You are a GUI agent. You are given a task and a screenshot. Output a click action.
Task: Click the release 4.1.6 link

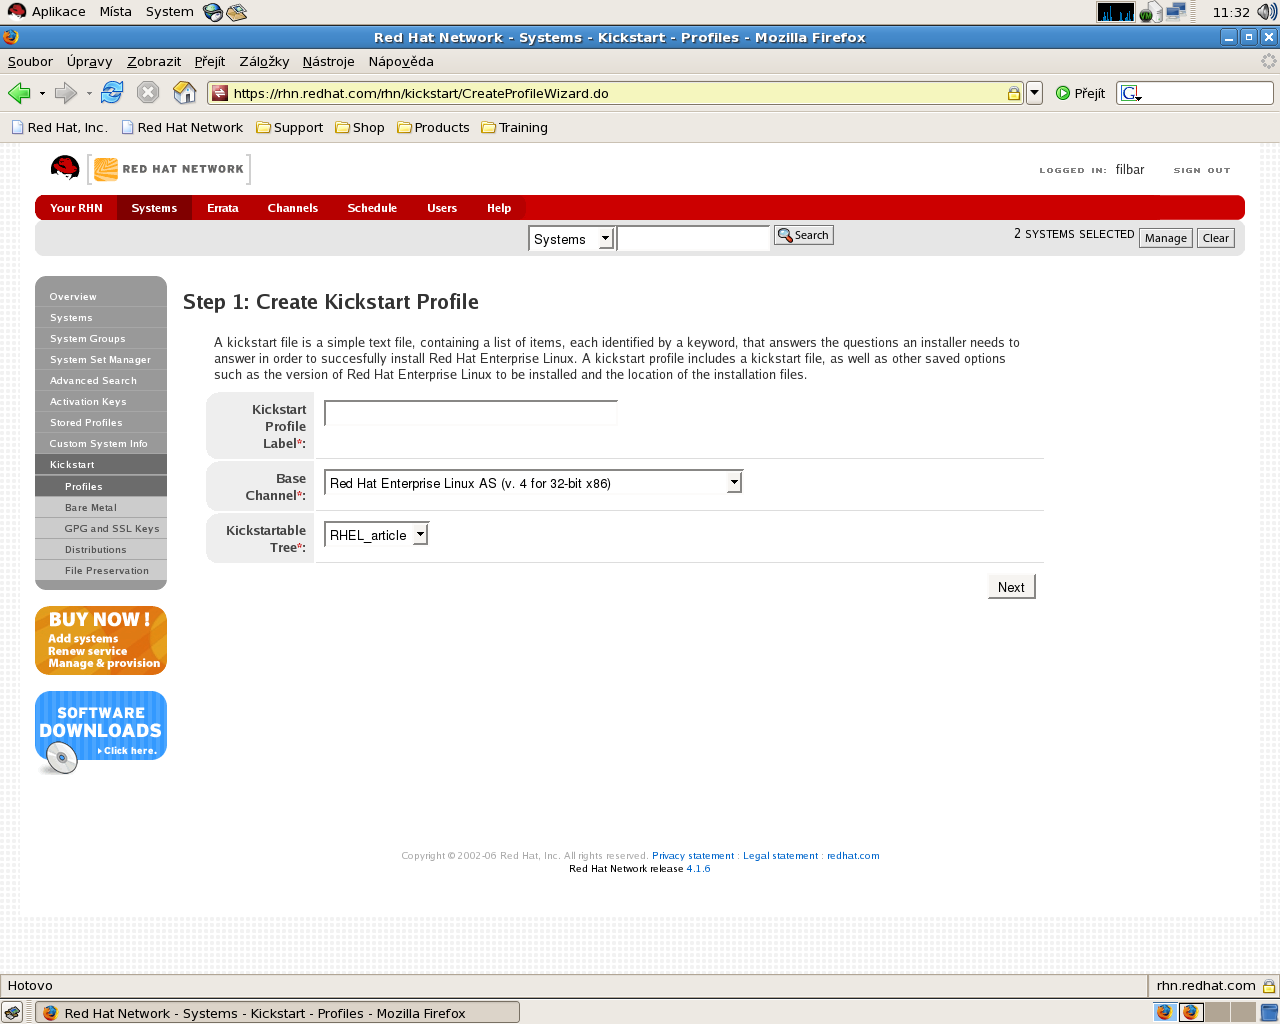click(x=698, y=869)
